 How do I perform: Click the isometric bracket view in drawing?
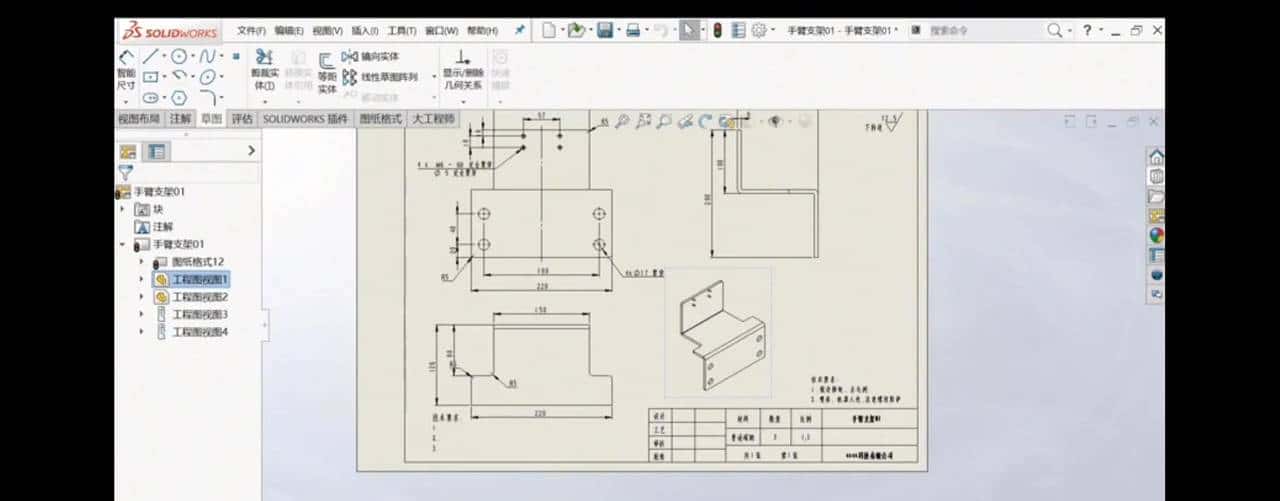tap(718, 334)
